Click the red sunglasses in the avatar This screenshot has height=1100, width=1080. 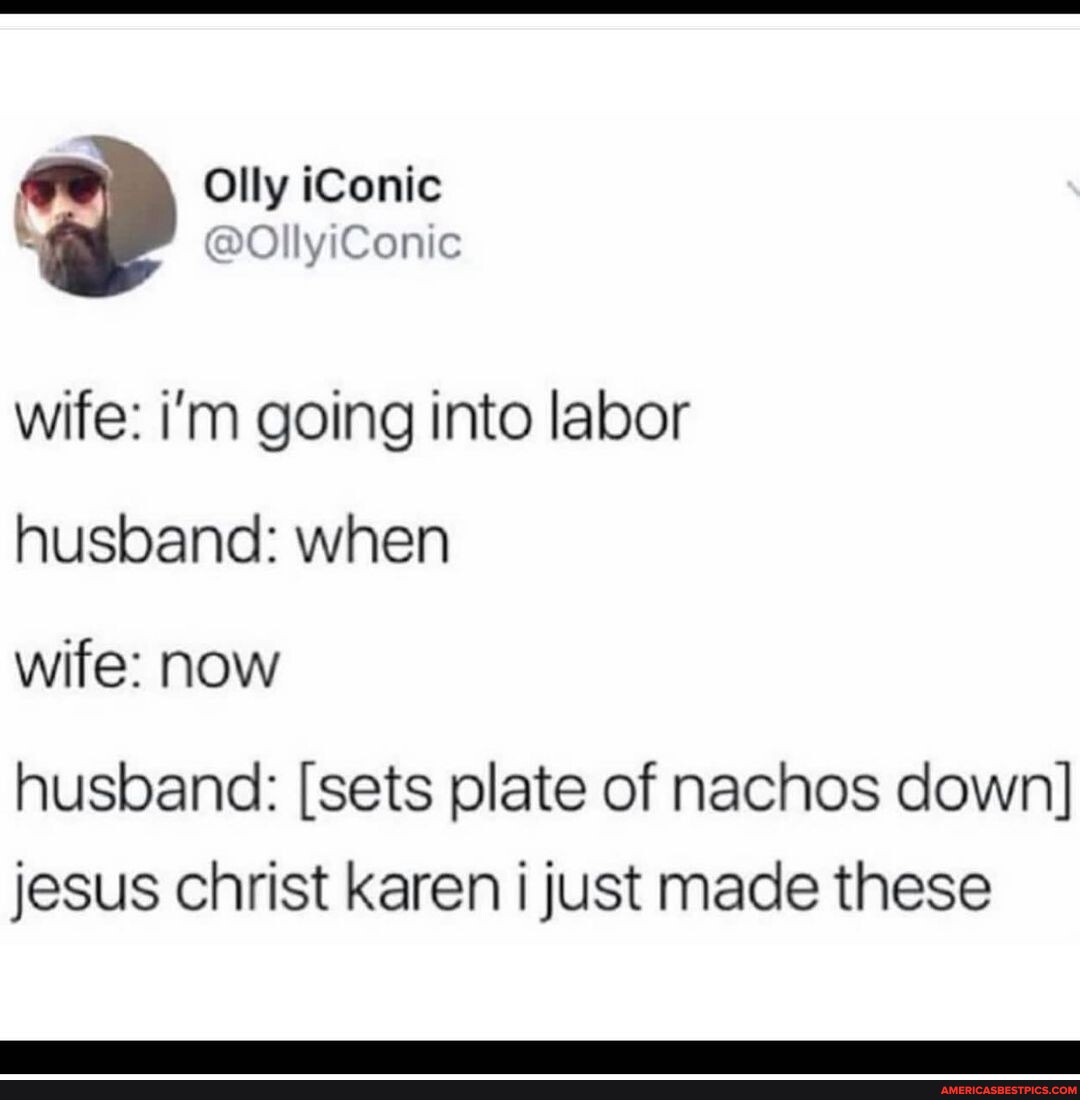(62, 189)
